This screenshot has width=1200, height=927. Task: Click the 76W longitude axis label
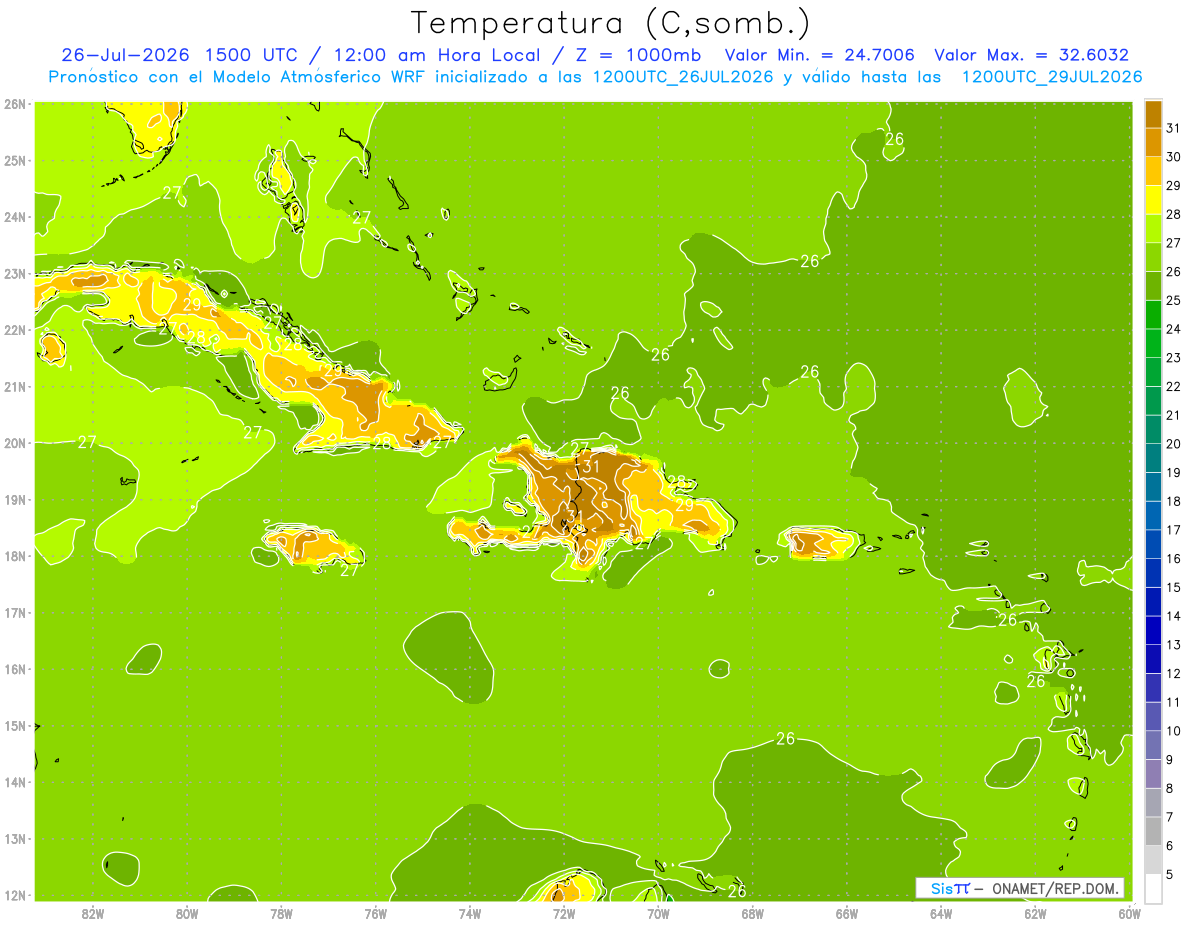(x=375, y=913)
